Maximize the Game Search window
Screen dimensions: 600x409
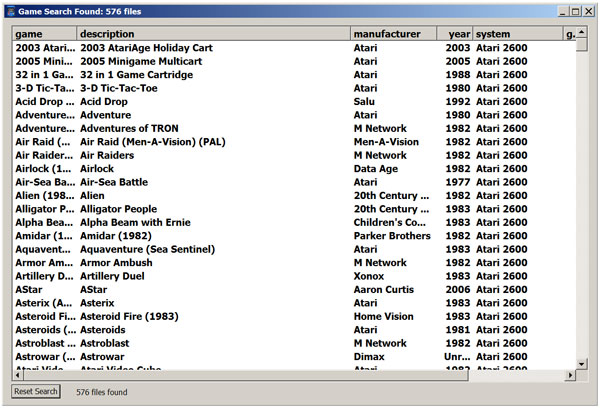point(574,10)
